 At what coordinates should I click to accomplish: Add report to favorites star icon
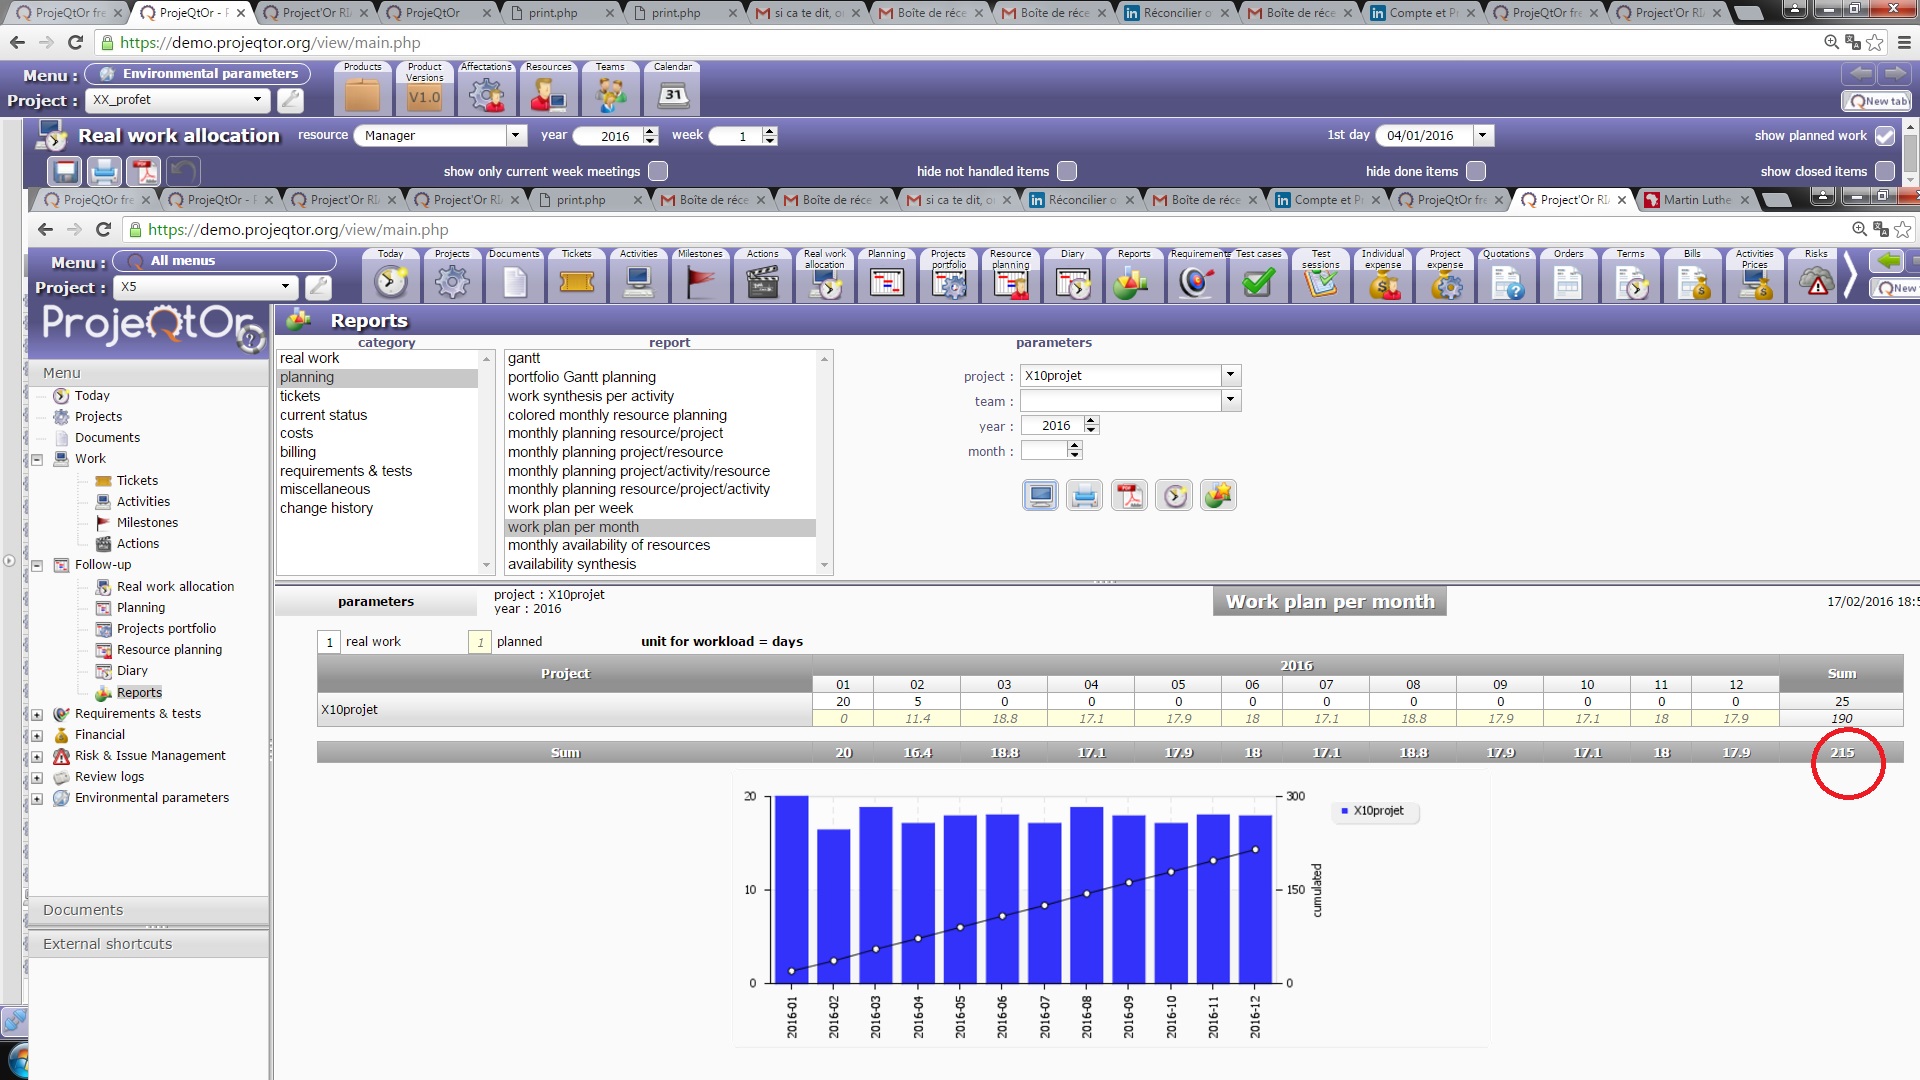tap(1219, 495)
